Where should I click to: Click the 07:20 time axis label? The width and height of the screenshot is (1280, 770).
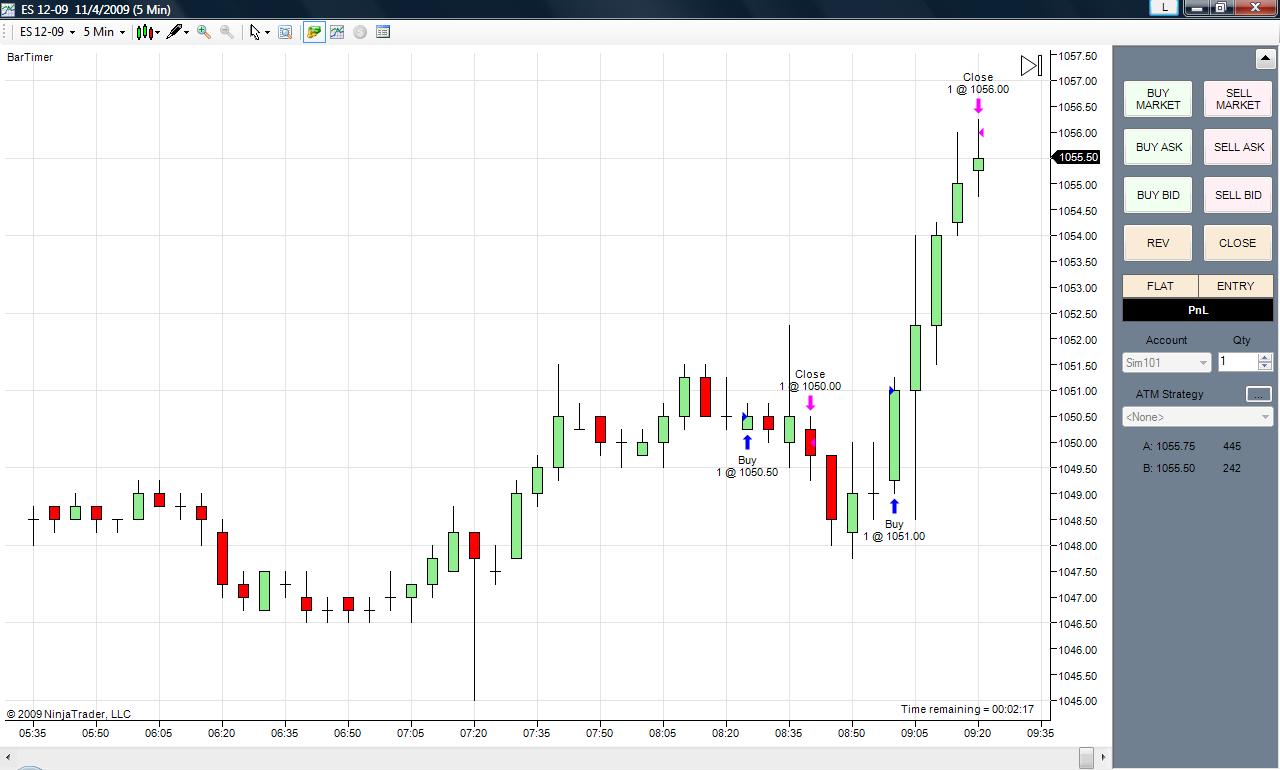point(474,733)
